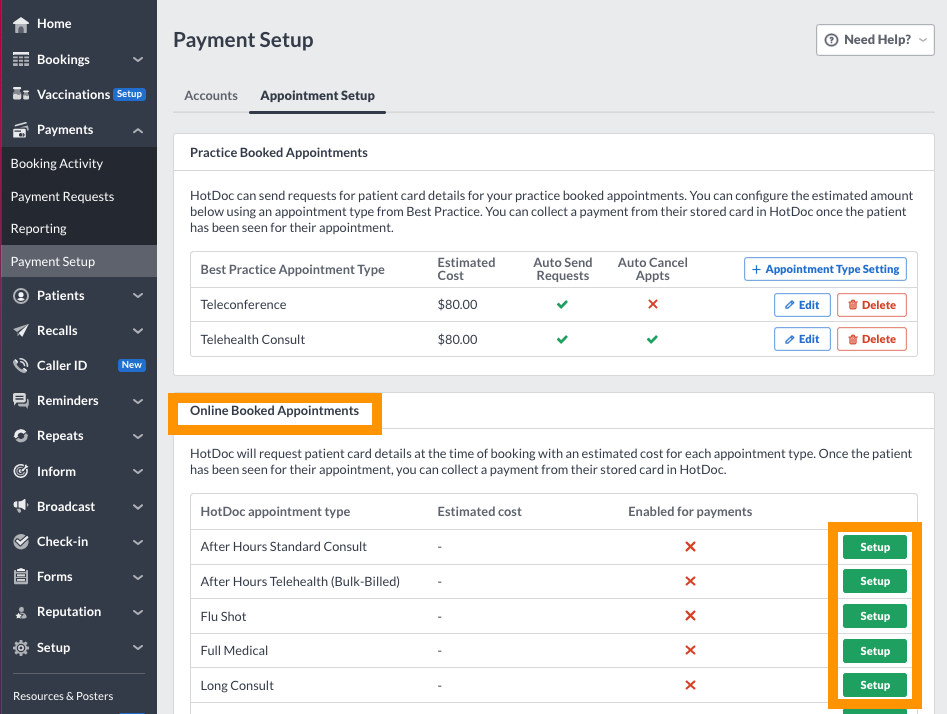Expand the Broadcast menu chevron
Screen dimensions: 947x714
138,507
